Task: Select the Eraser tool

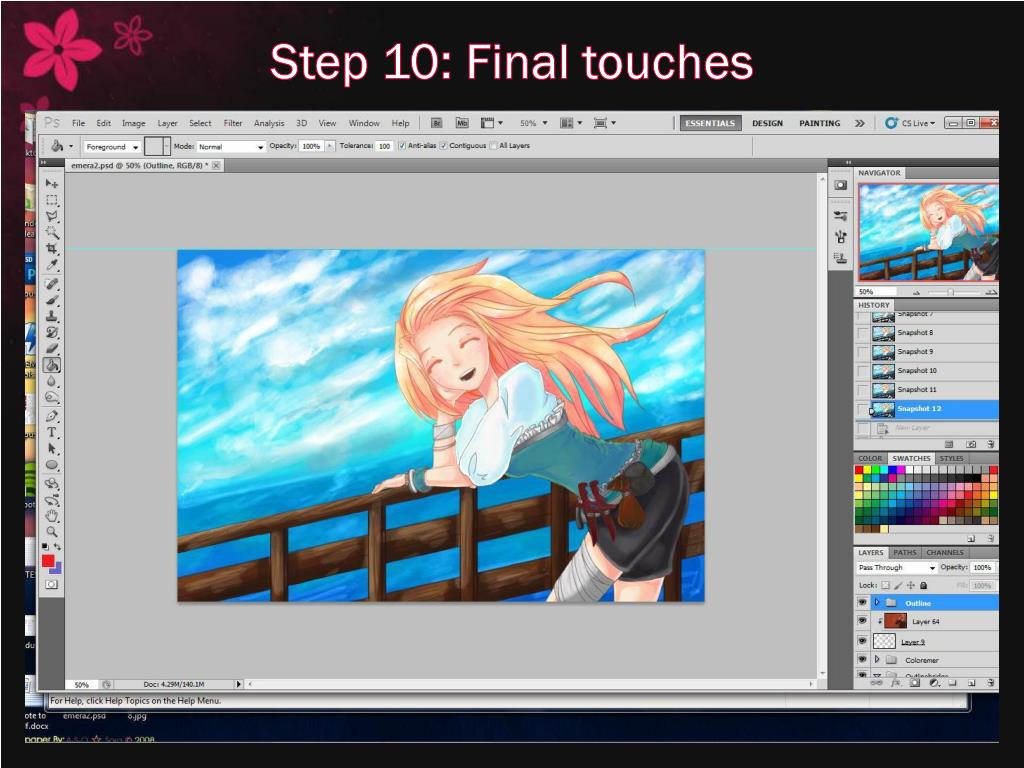Action: pos(52,348)
